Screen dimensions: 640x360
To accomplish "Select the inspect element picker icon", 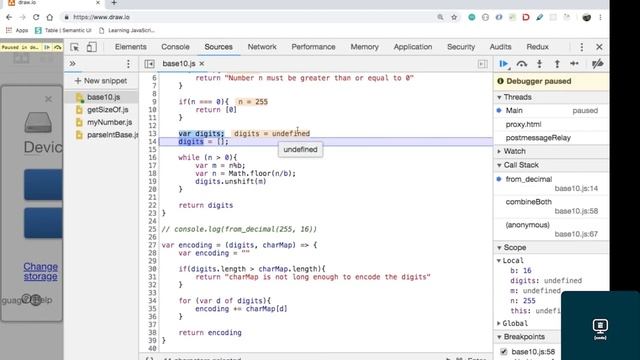I will tap(75, 47).
